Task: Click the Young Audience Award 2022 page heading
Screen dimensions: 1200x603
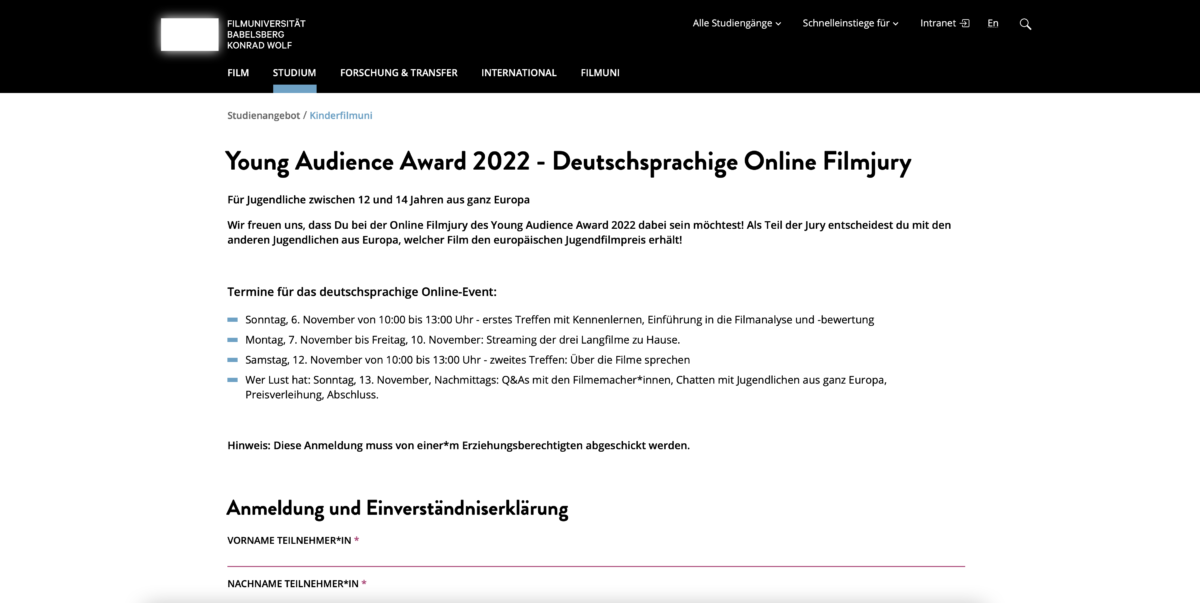Action: (x=568, y=161)
